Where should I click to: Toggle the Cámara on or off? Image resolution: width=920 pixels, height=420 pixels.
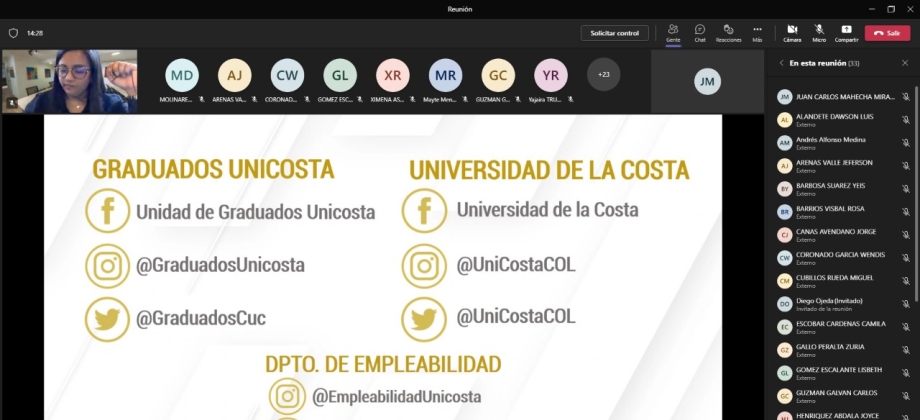pos(792,33)
